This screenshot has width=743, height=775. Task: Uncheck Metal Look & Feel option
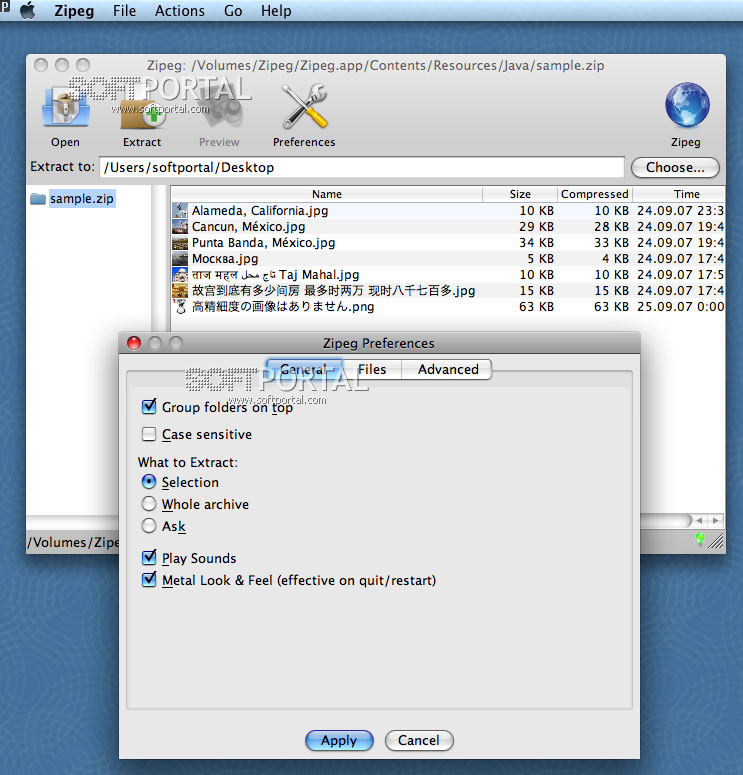(x=149, y=579)
